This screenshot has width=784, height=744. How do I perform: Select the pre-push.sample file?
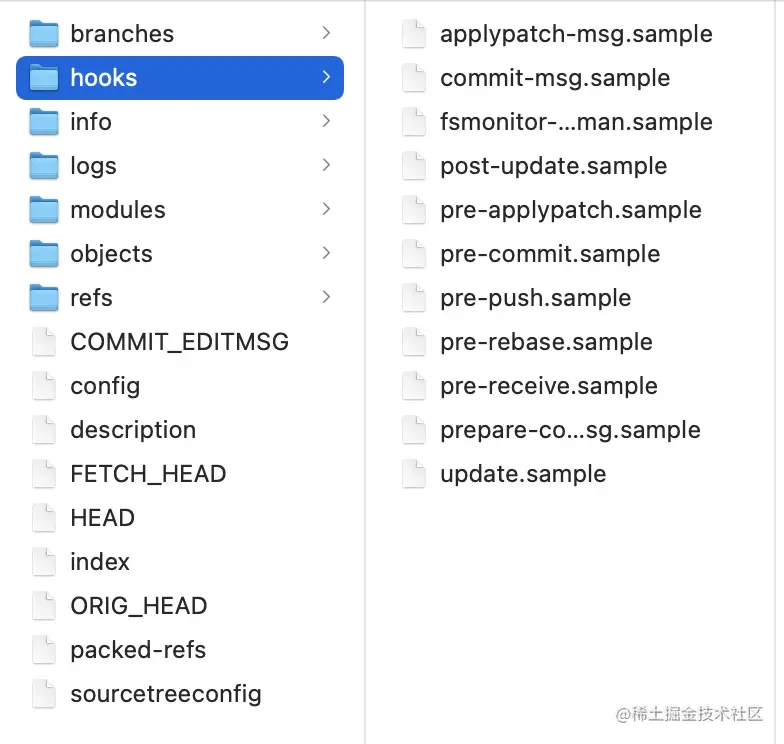535,298
